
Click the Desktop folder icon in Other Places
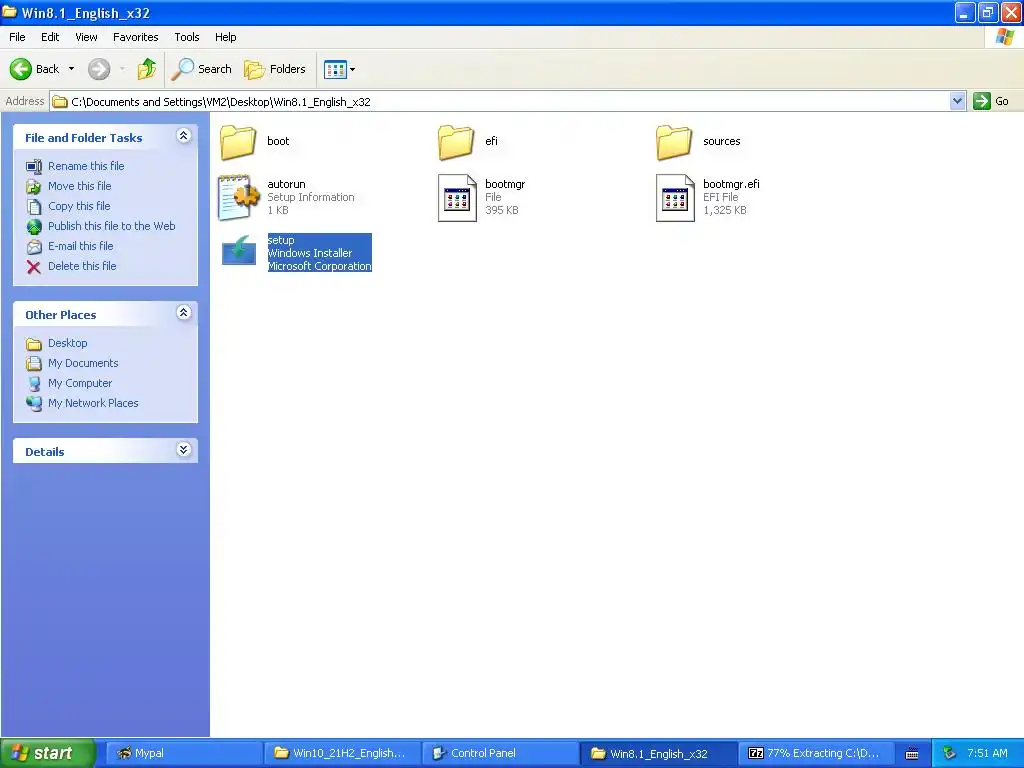[x=34, y=344]
